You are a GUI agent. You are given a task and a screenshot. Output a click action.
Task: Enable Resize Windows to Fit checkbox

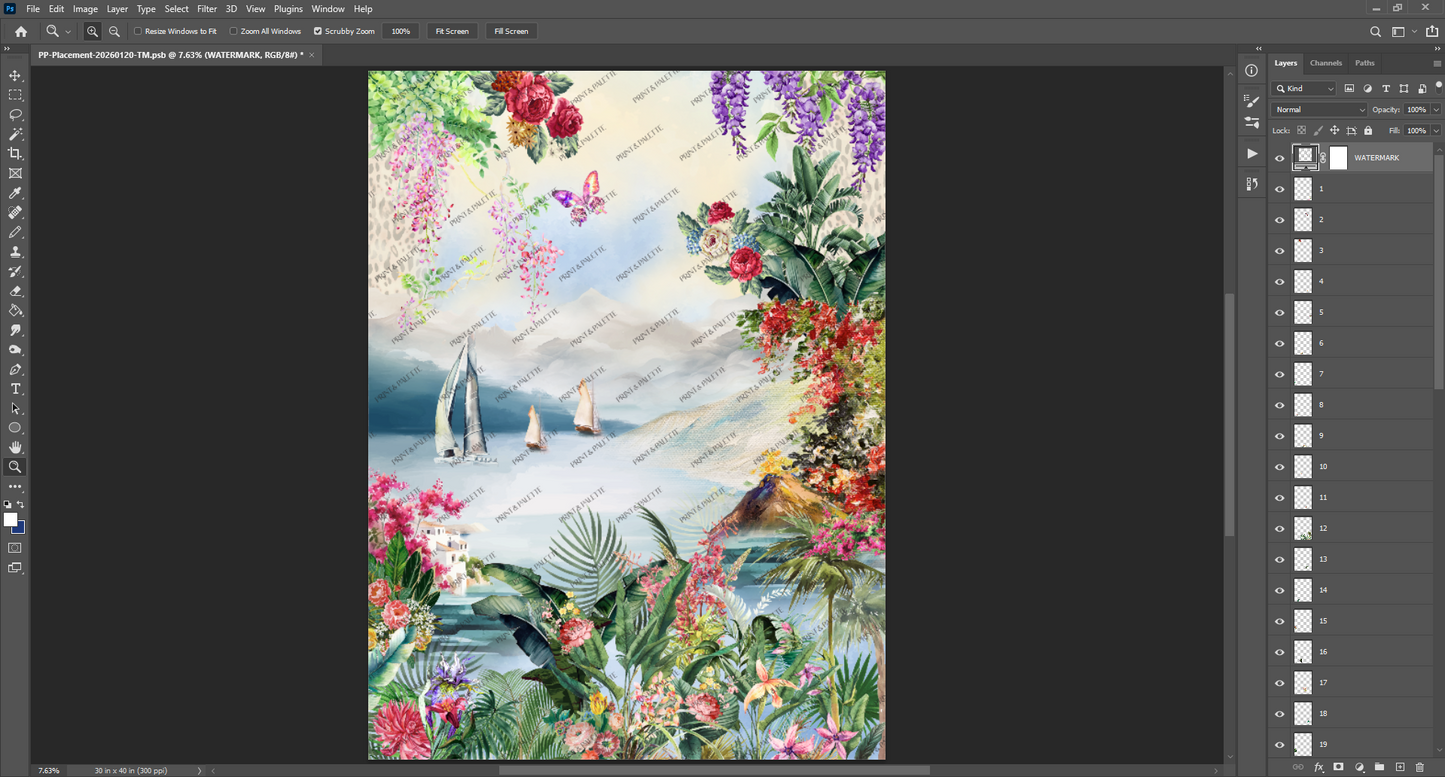tap(138, 31)
